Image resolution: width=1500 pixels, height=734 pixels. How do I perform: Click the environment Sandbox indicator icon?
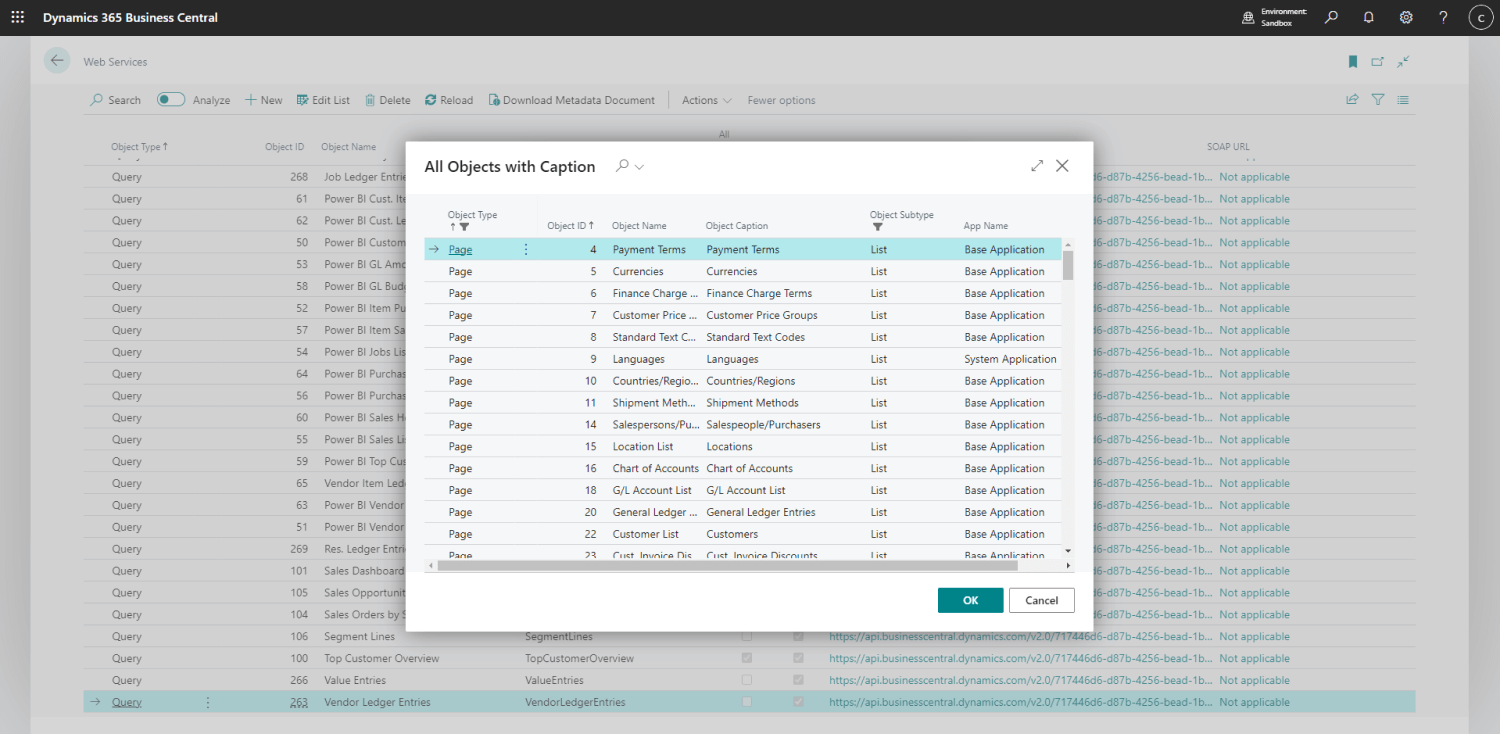[1247, 17]
